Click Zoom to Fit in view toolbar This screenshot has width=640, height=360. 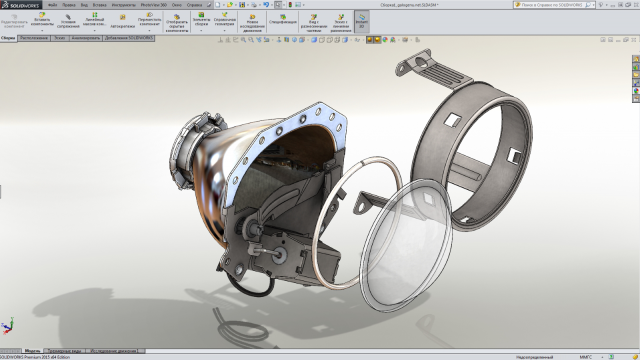pos(243,40)
